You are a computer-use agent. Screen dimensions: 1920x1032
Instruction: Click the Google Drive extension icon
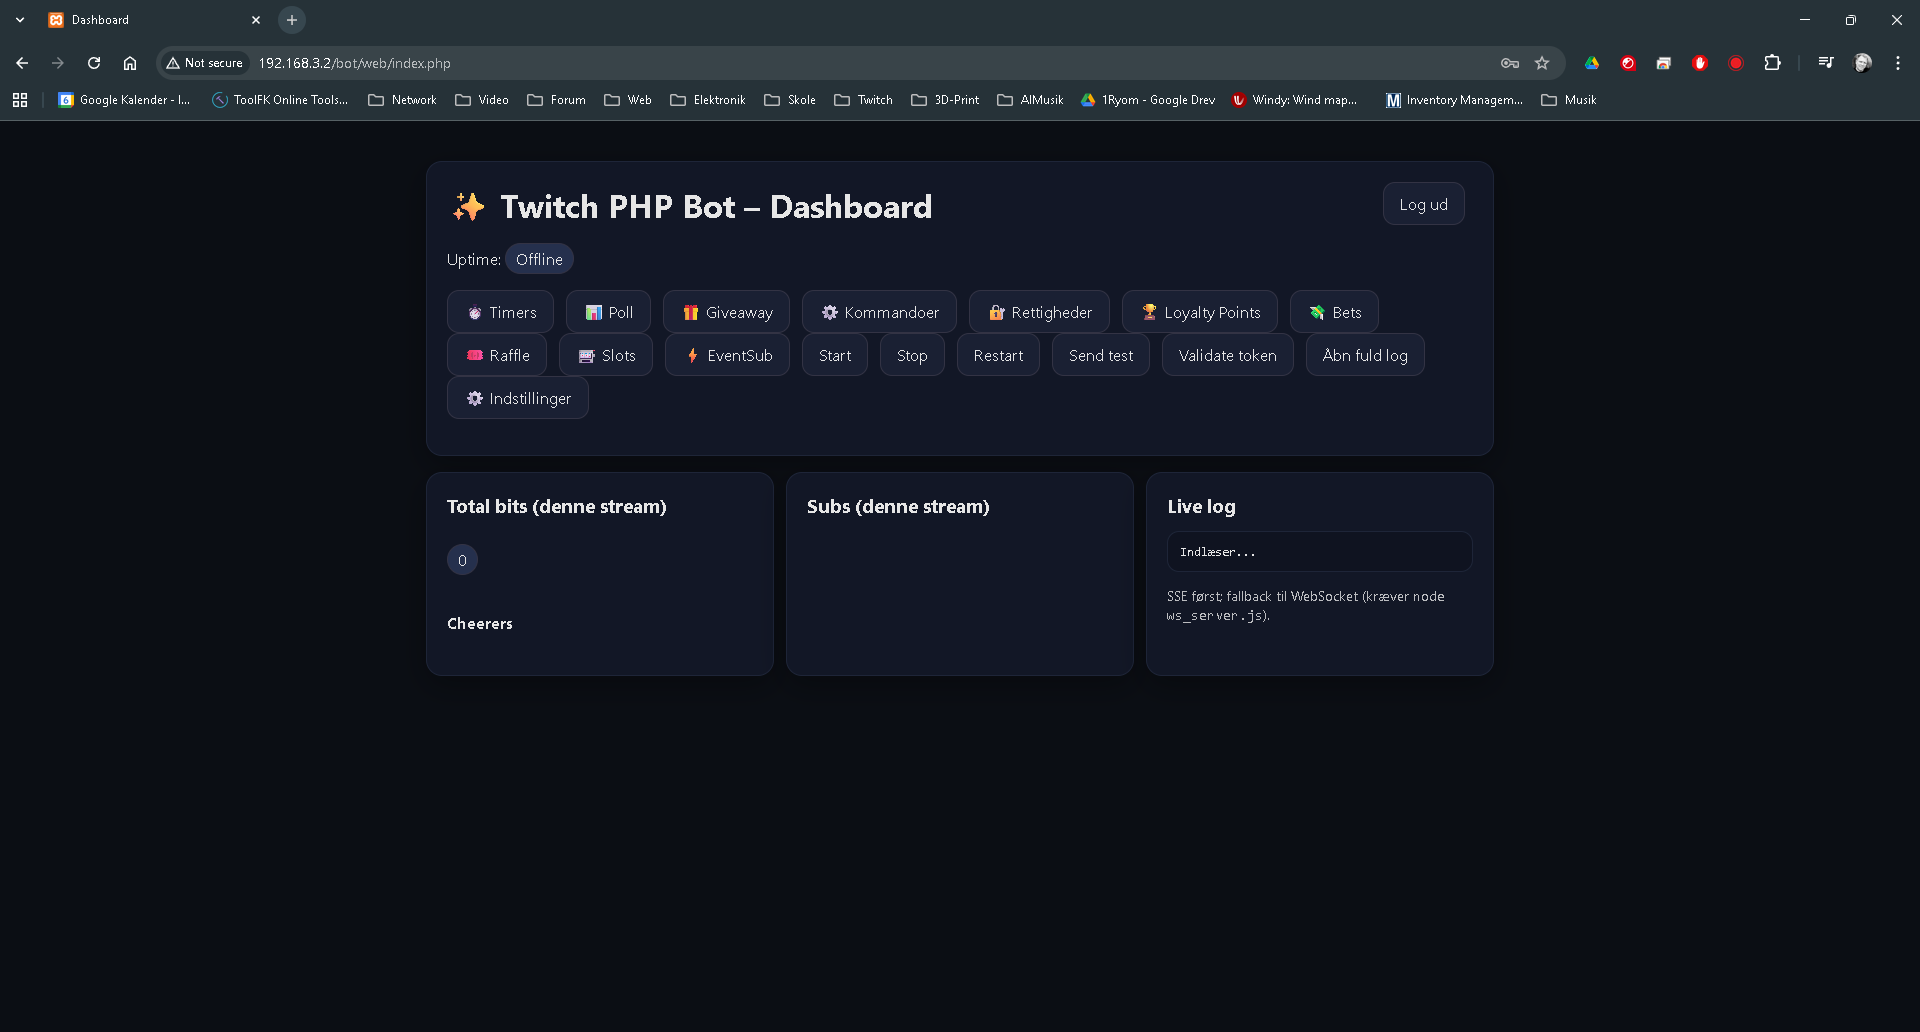[1592, 63]
